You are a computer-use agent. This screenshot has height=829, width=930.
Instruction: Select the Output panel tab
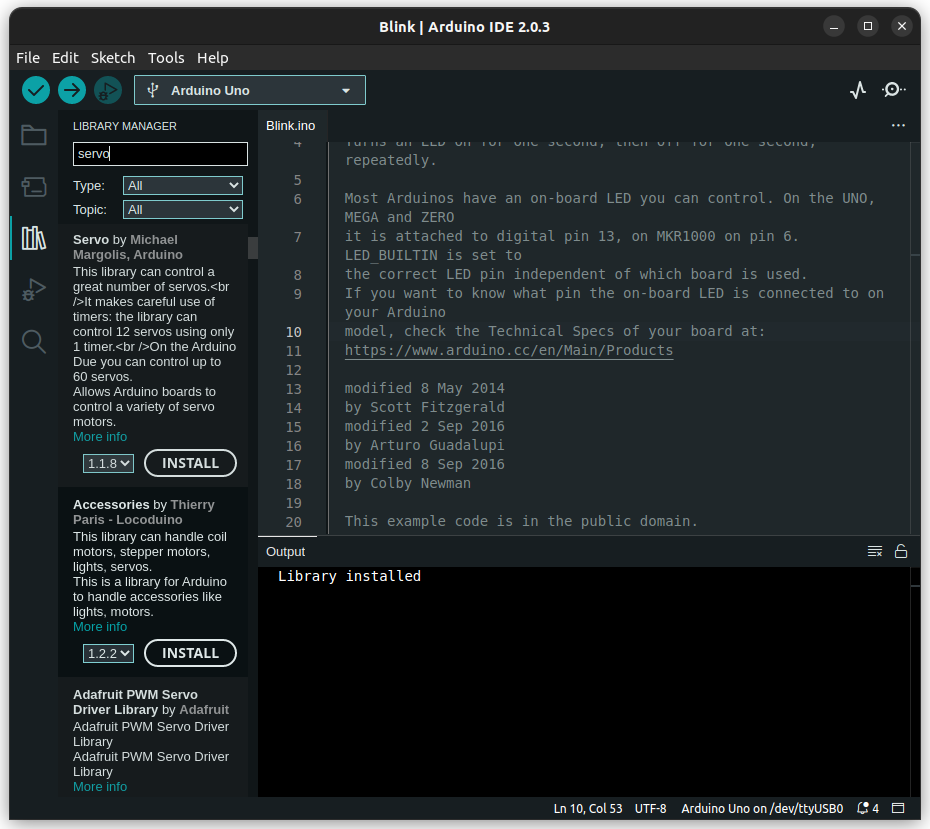click(285, 551)
